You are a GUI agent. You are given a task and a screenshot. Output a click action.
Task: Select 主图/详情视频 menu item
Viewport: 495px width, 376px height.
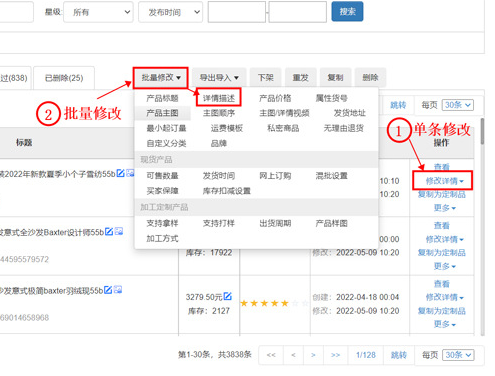[x=284, y=113]
